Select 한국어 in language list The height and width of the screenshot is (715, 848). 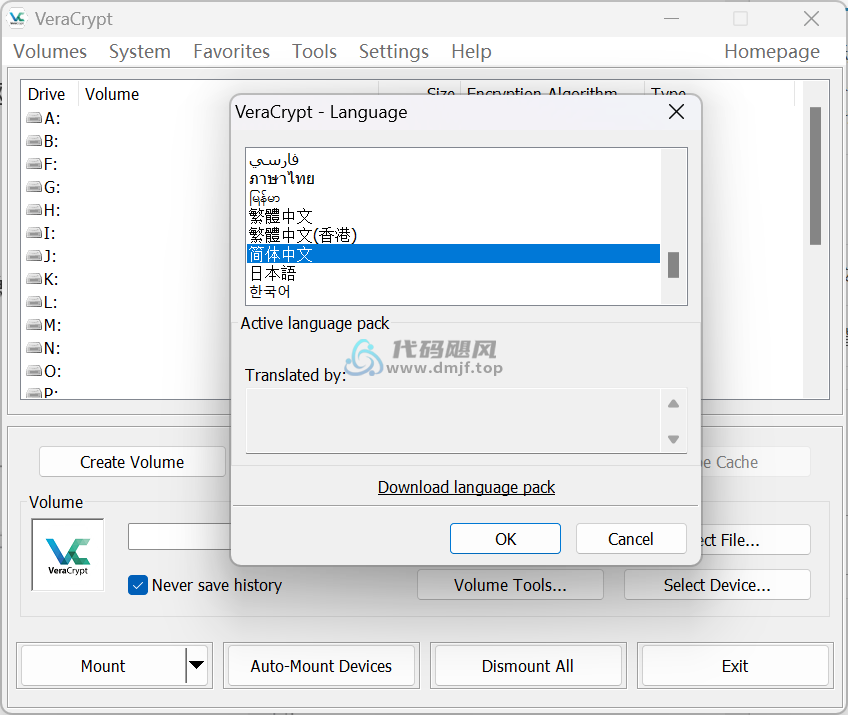tap(453, 292)
